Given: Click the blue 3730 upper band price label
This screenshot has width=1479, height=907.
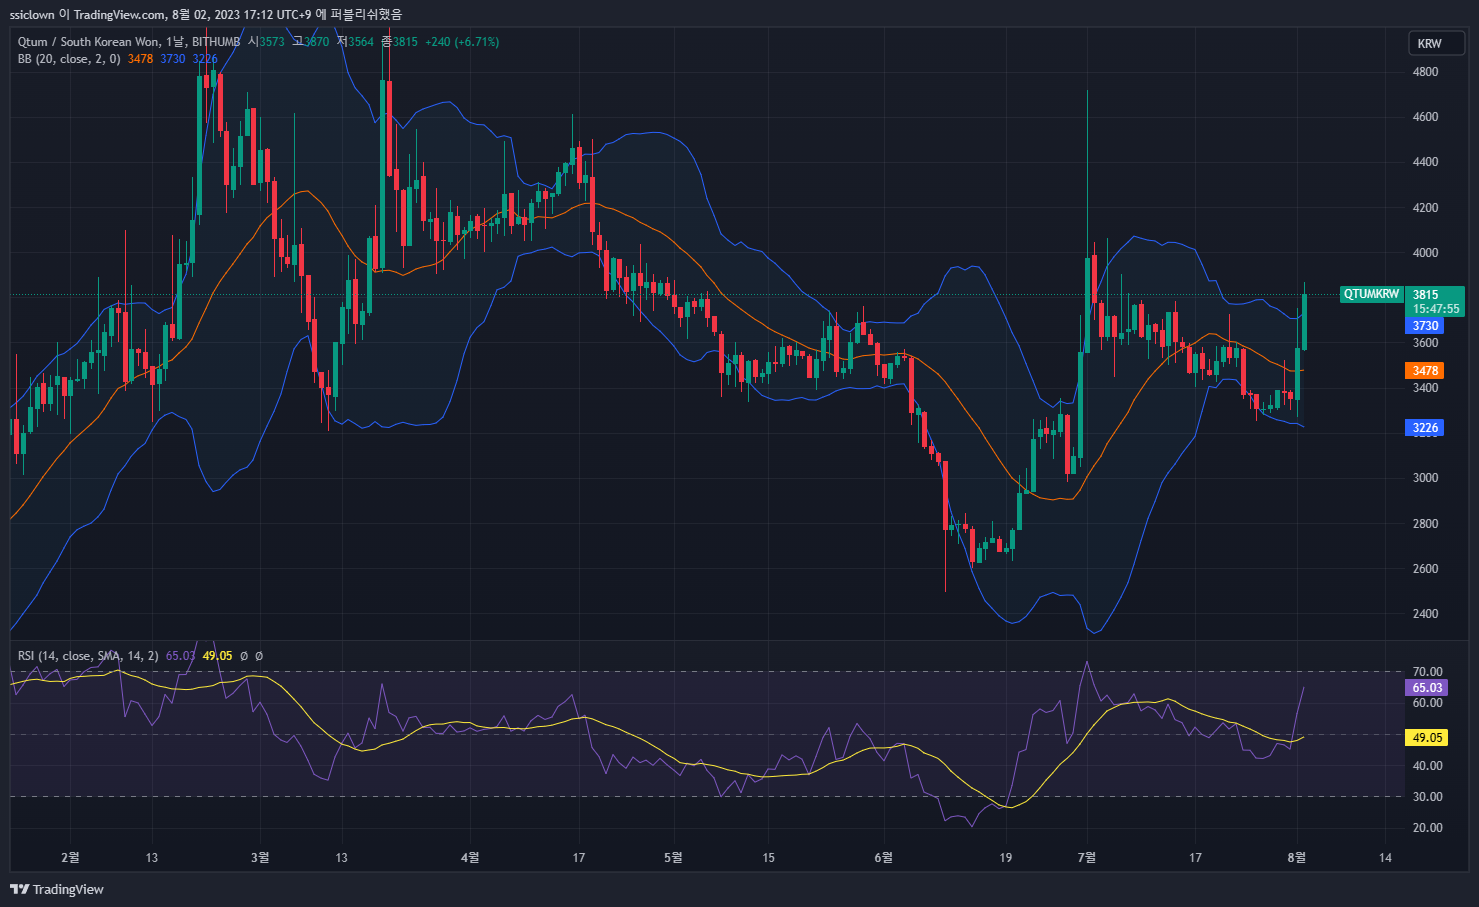Looking at the screenshot, I should pos(1425,326).
